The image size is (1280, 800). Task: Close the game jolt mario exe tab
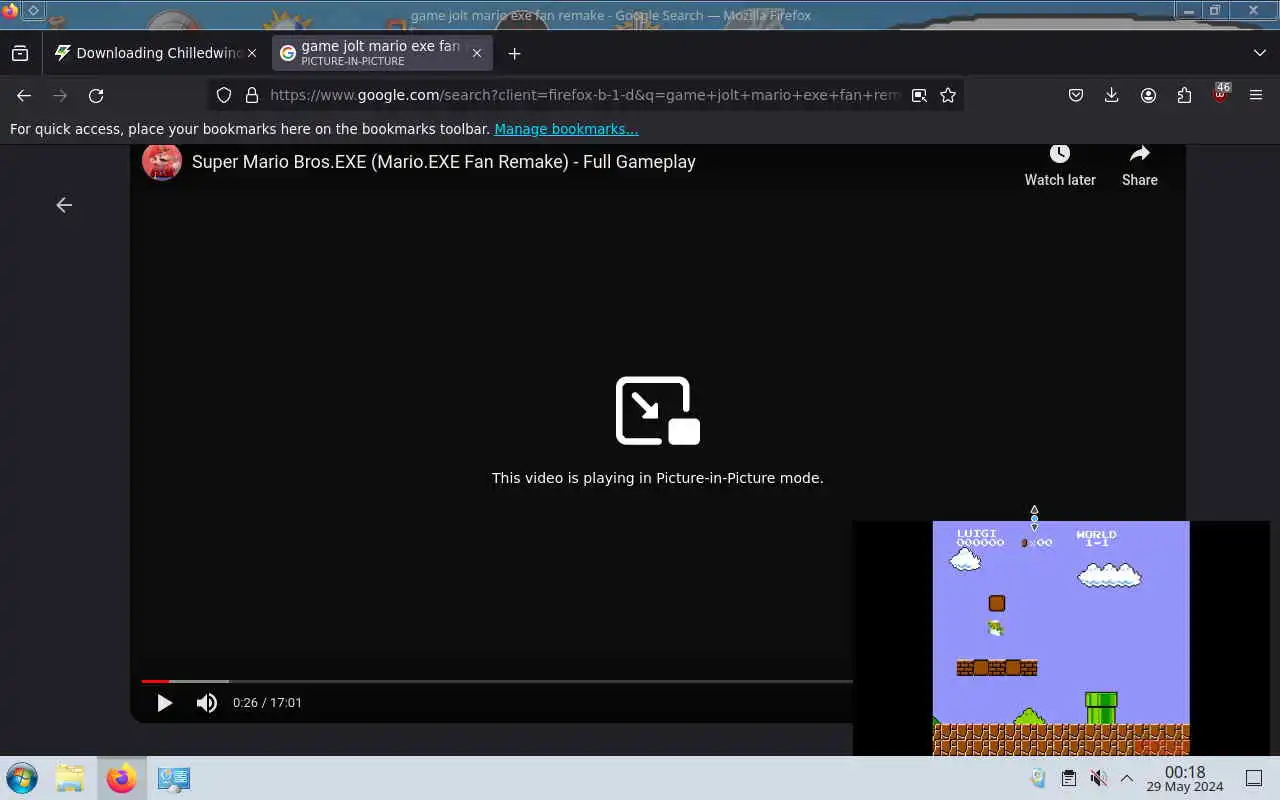[x=477, y=53]
